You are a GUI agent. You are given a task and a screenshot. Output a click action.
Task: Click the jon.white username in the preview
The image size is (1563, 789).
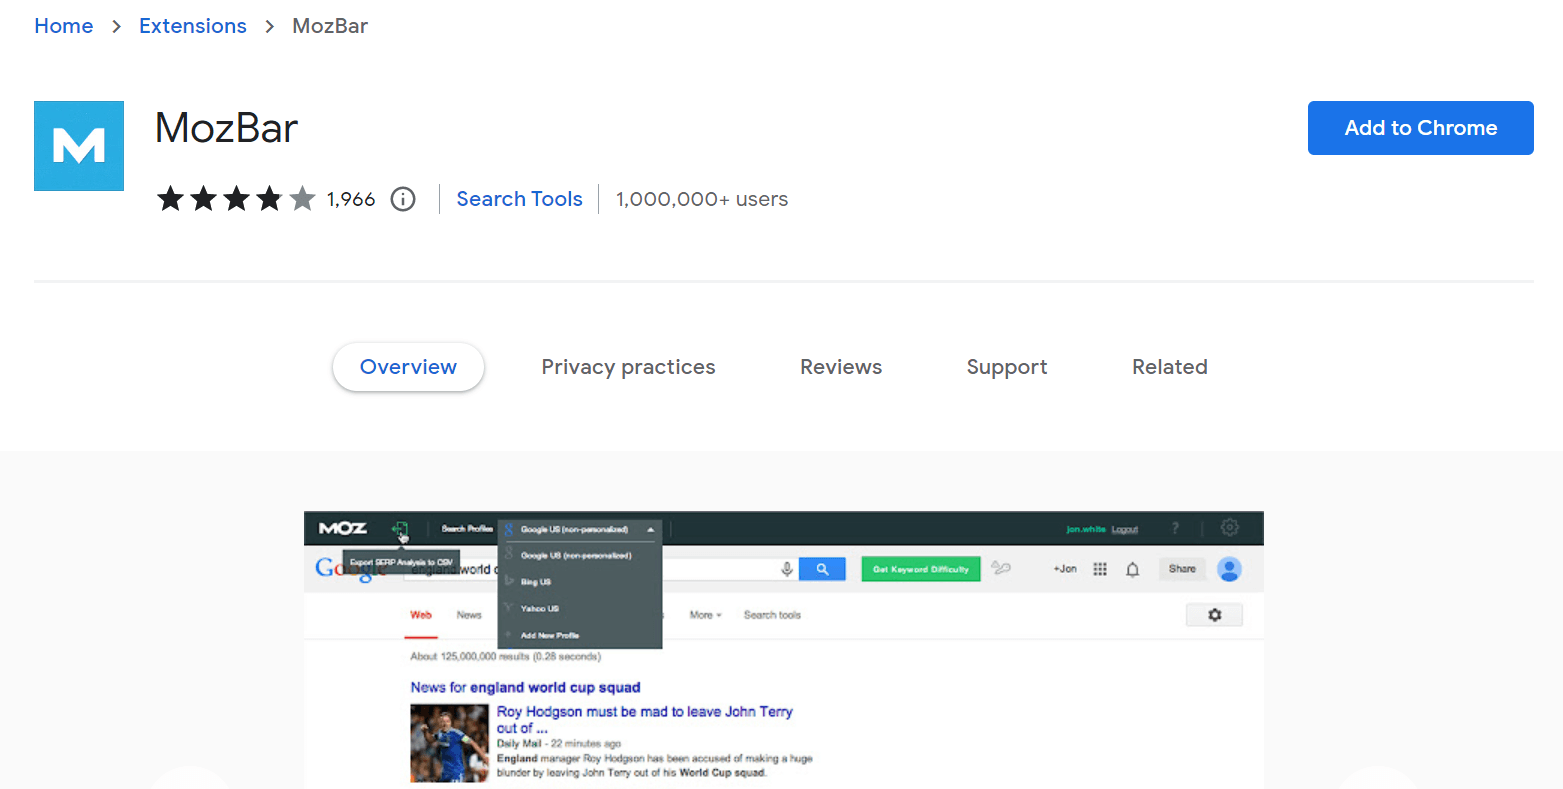[1087, 529]
